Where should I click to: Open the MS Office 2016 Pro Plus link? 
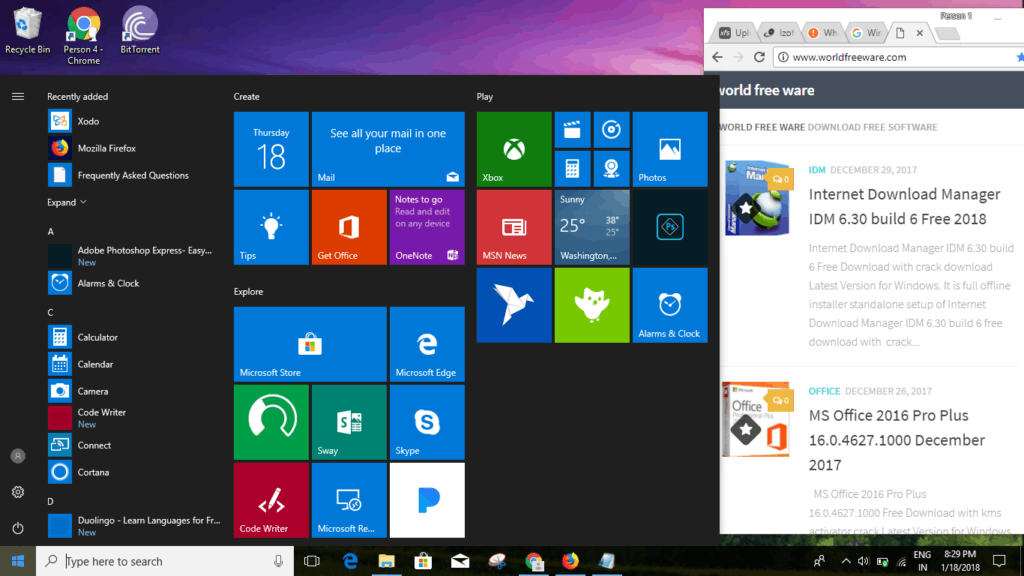(x=897, y=440)
